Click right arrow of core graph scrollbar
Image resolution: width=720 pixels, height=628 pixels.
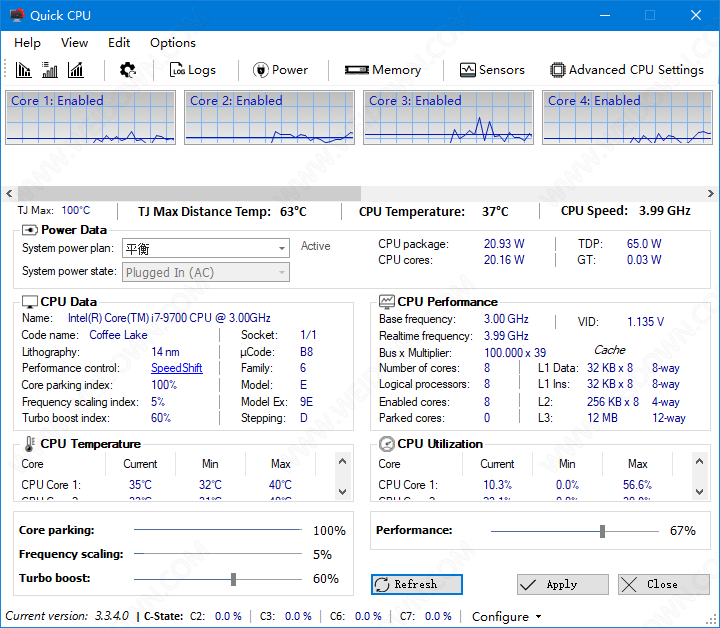(x=711, y=193)
